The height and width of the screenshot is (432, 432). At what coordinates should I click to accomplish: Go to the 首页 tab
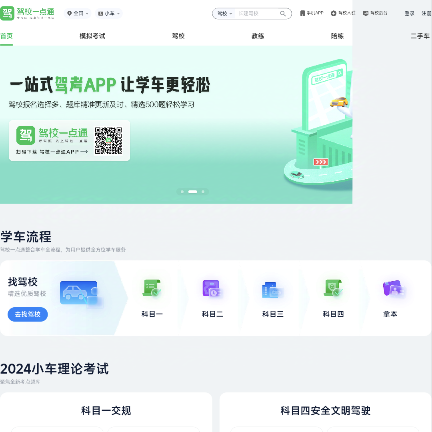point(6,36)
